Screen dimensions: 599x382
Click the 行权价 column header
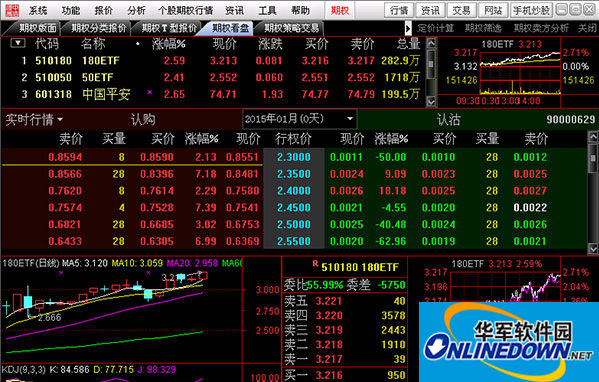click(x=293, y=139)
